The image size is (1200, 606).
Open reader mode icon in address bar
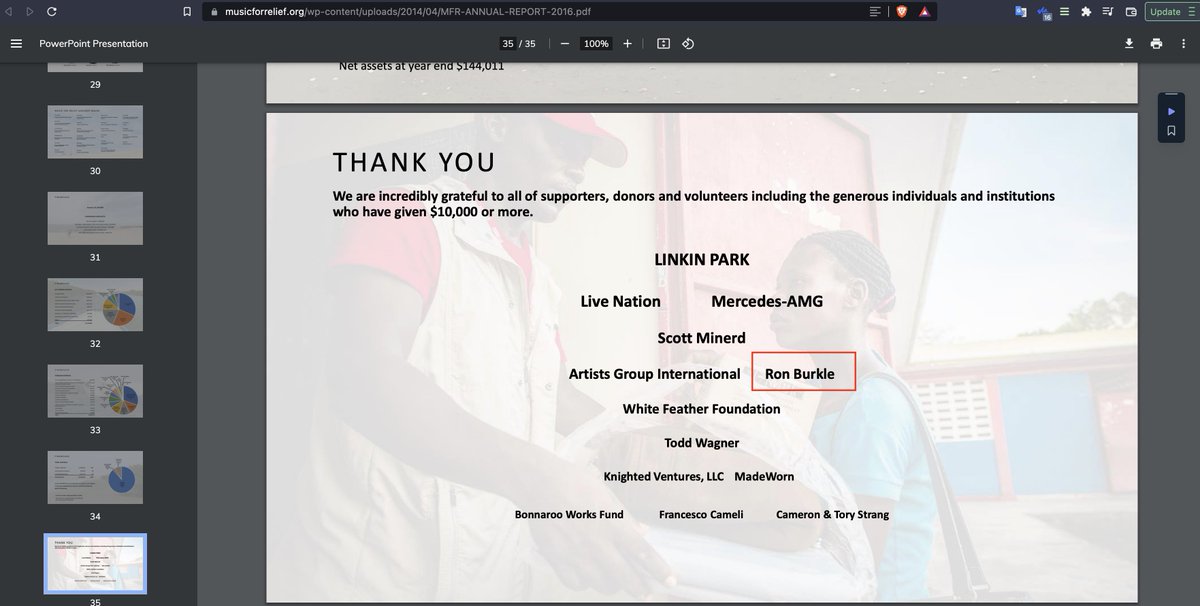[876, 12]
